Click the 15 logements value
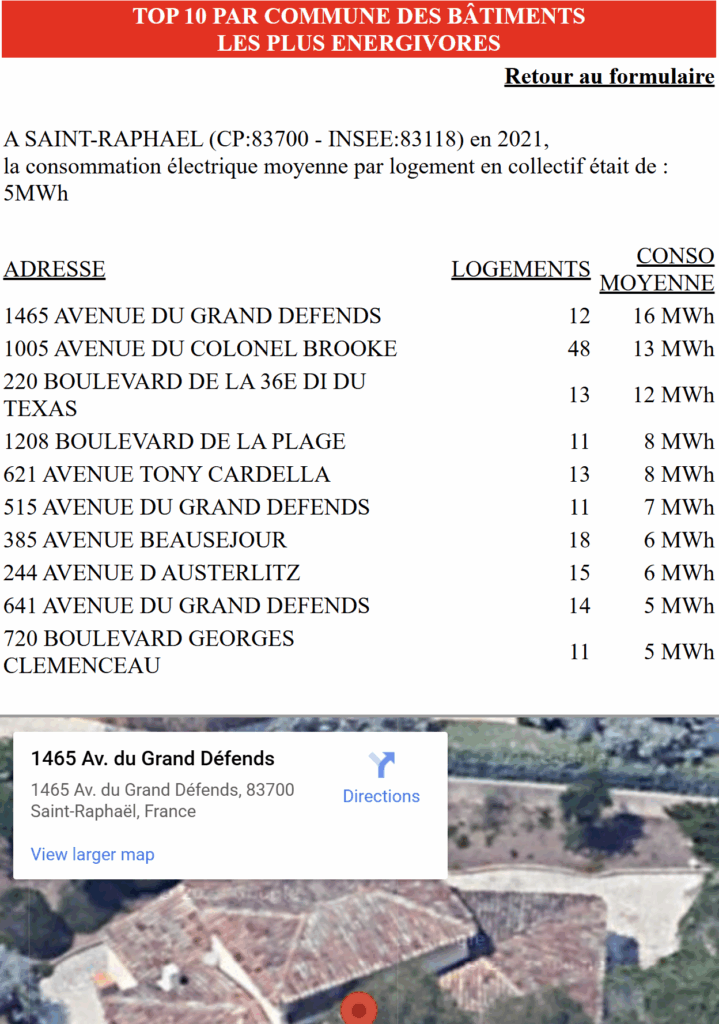Image resolution: width=719 pixels, height=1024 pixels. tap(579, 572)
